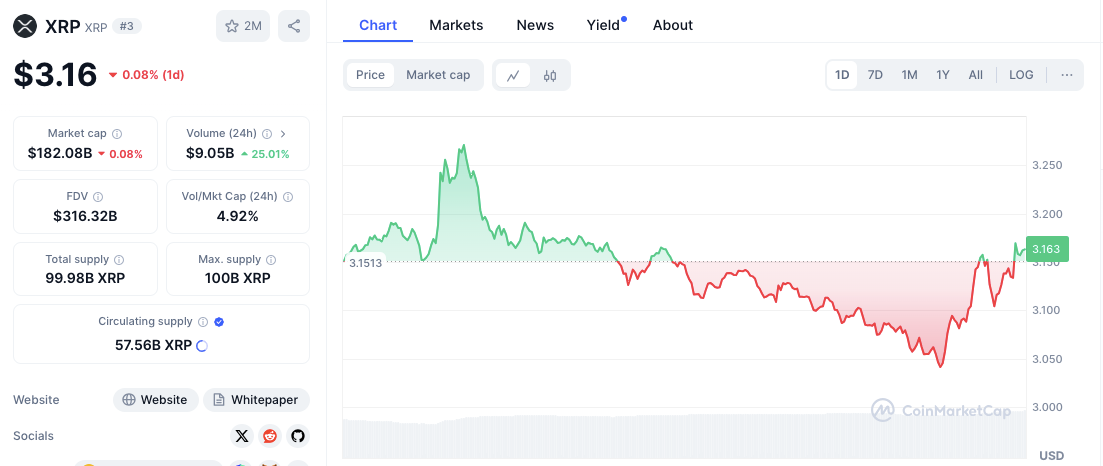Screen dimensions: 1103x466
Task: Show Total supply info icon
Action: pos(120,260)
